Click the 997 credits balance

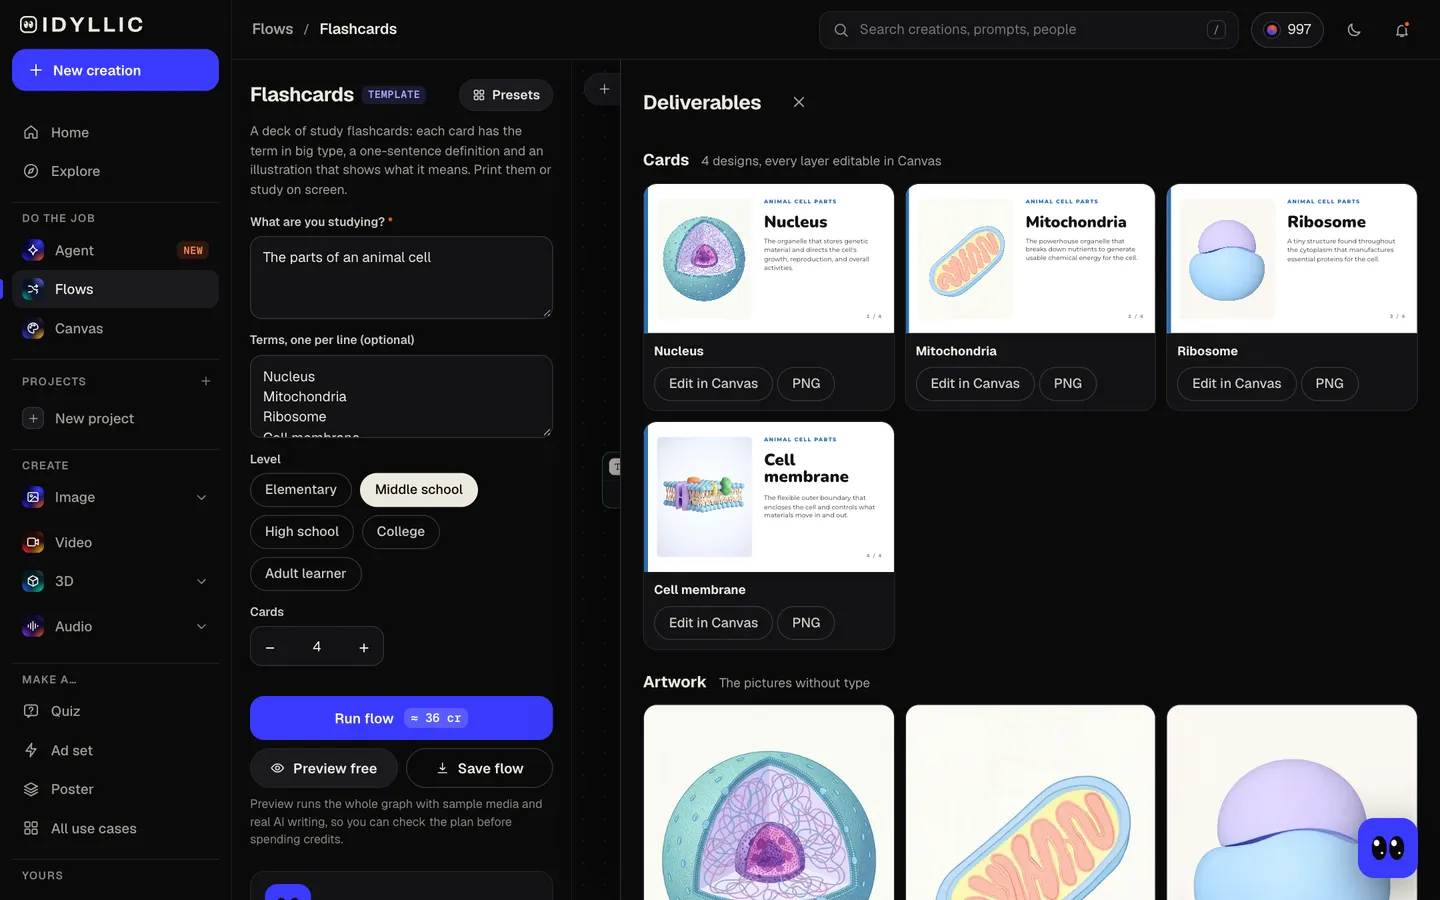click(x=1287, y=30)
